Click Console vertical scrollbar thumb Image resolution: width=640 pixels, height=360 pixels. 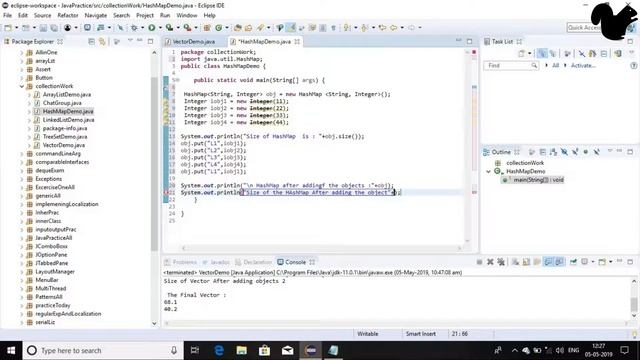click(634, 304)
